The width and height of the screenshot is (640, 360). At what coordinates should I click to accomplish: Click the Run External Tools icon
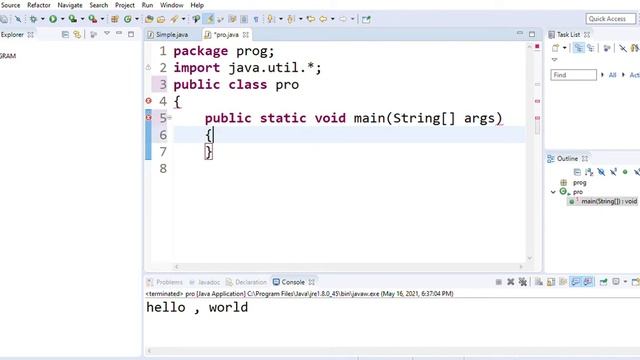click(93, 19)
